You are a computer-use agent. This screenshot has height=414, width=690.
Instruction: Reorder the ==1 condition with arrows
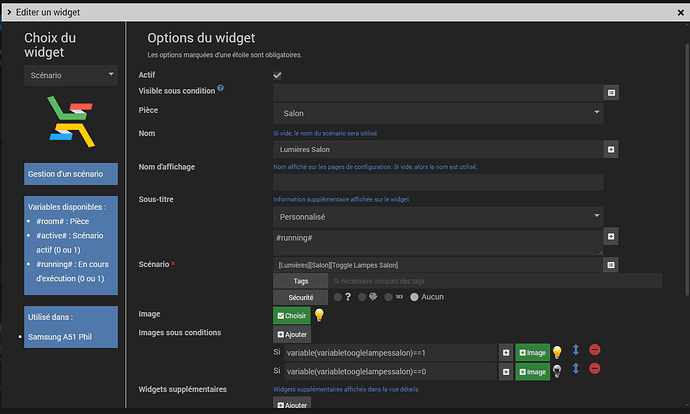(x=576, y=351)
